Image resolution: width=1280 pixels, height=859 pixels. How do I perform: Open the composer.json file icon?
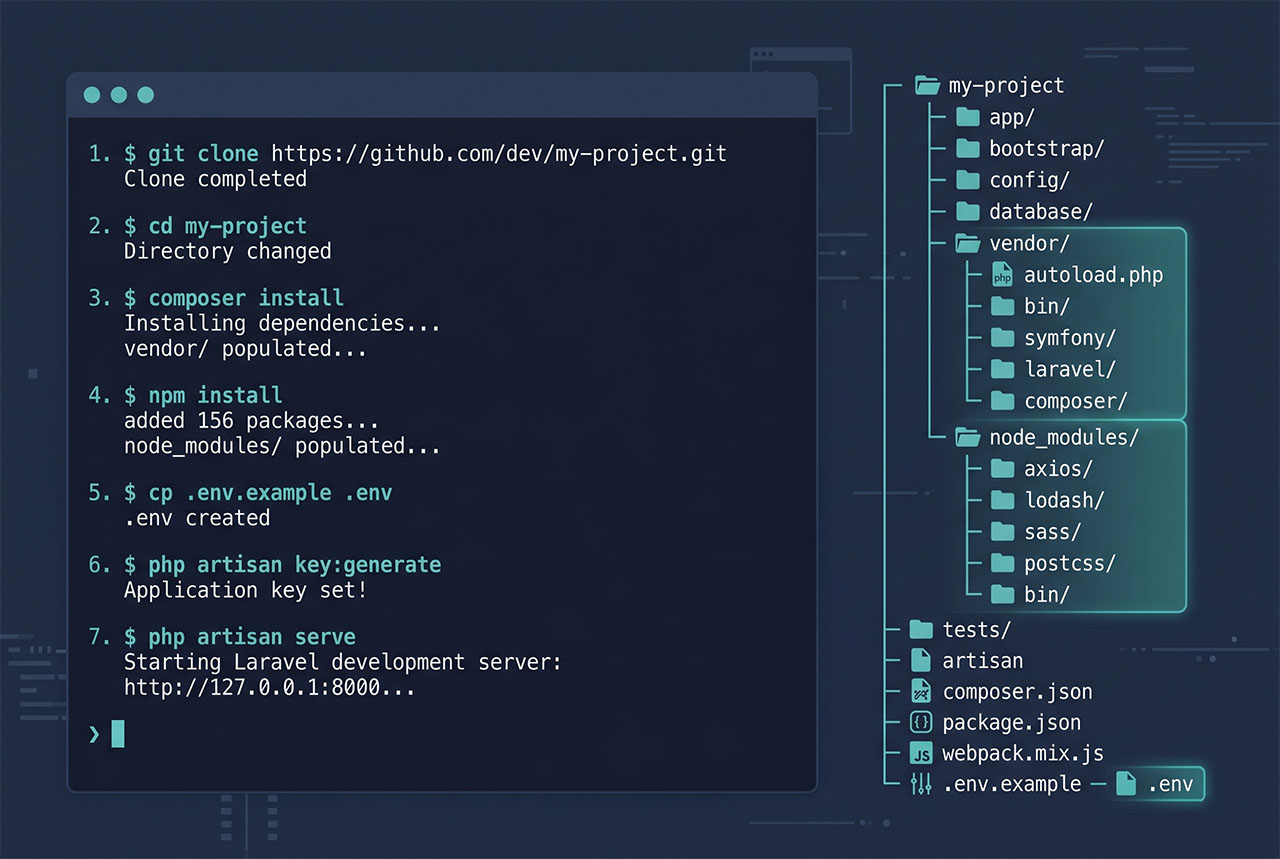[921, 691]
